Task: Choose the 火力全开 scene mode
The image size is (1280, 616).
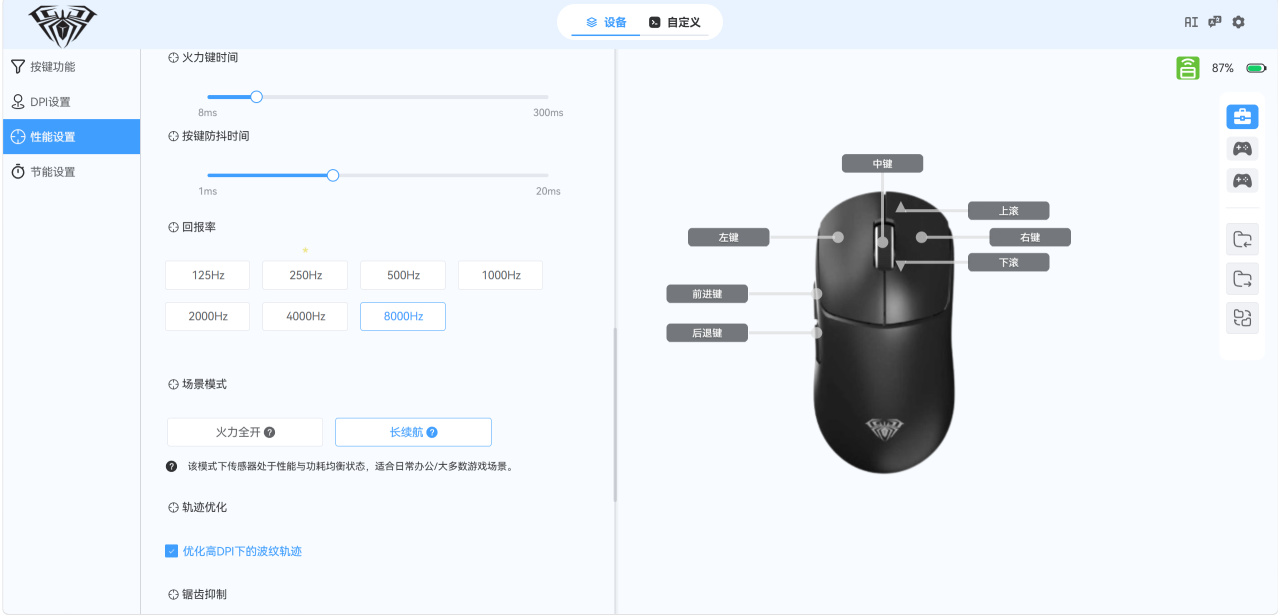Action: point(245,432)
